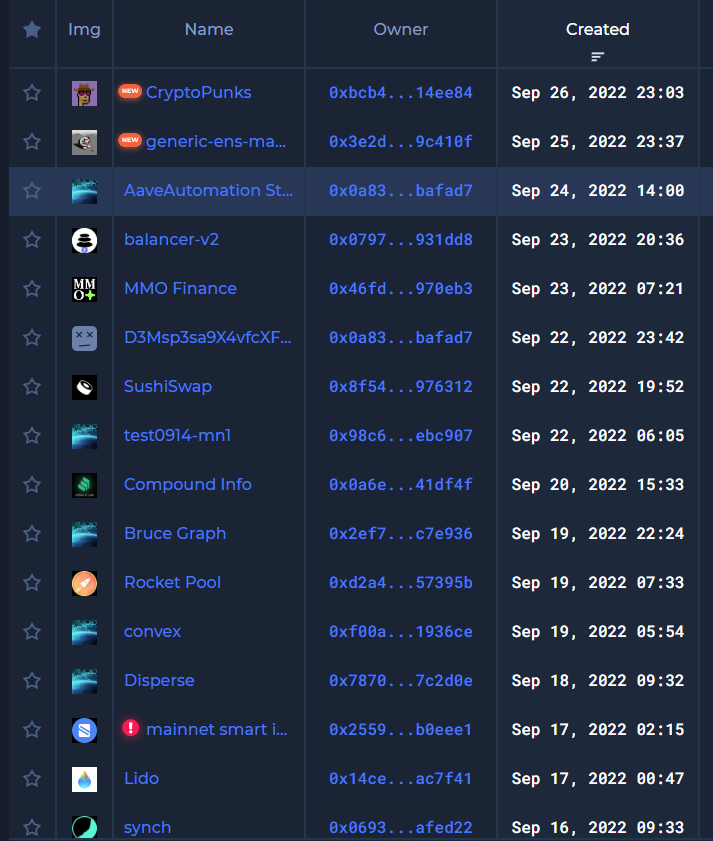Image resolution: width=713 pixels, height=841 pixels.
Task: Click the Owner column header
Action: tap(400, 29)
